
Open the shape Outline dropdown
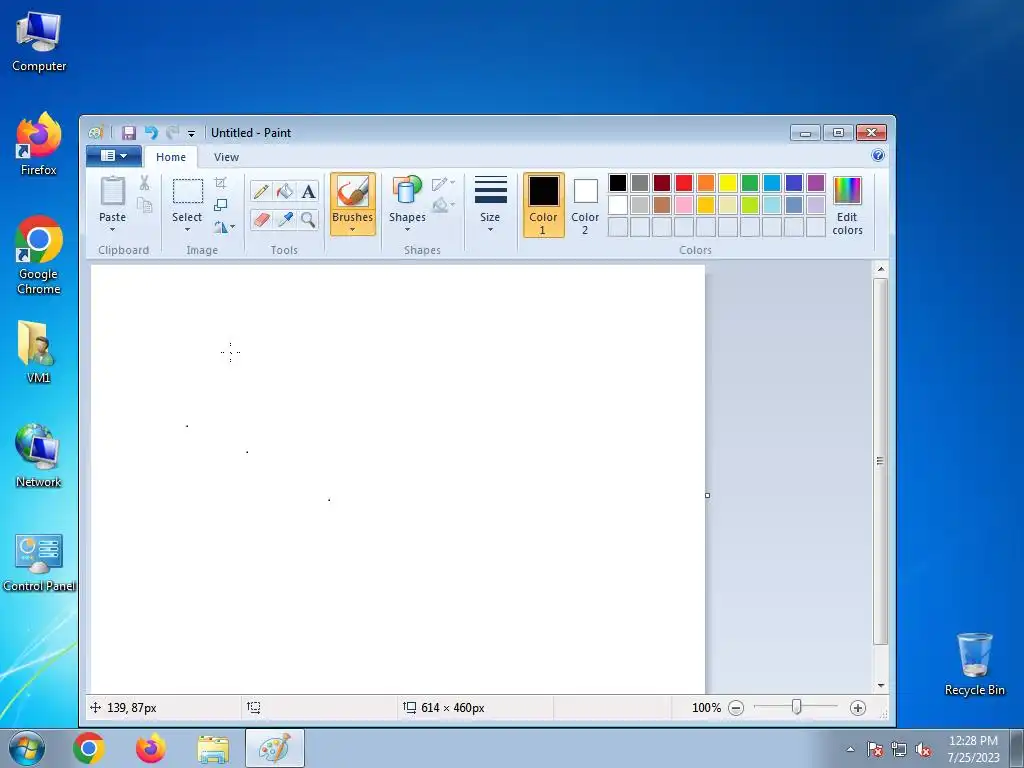(443, 184)
